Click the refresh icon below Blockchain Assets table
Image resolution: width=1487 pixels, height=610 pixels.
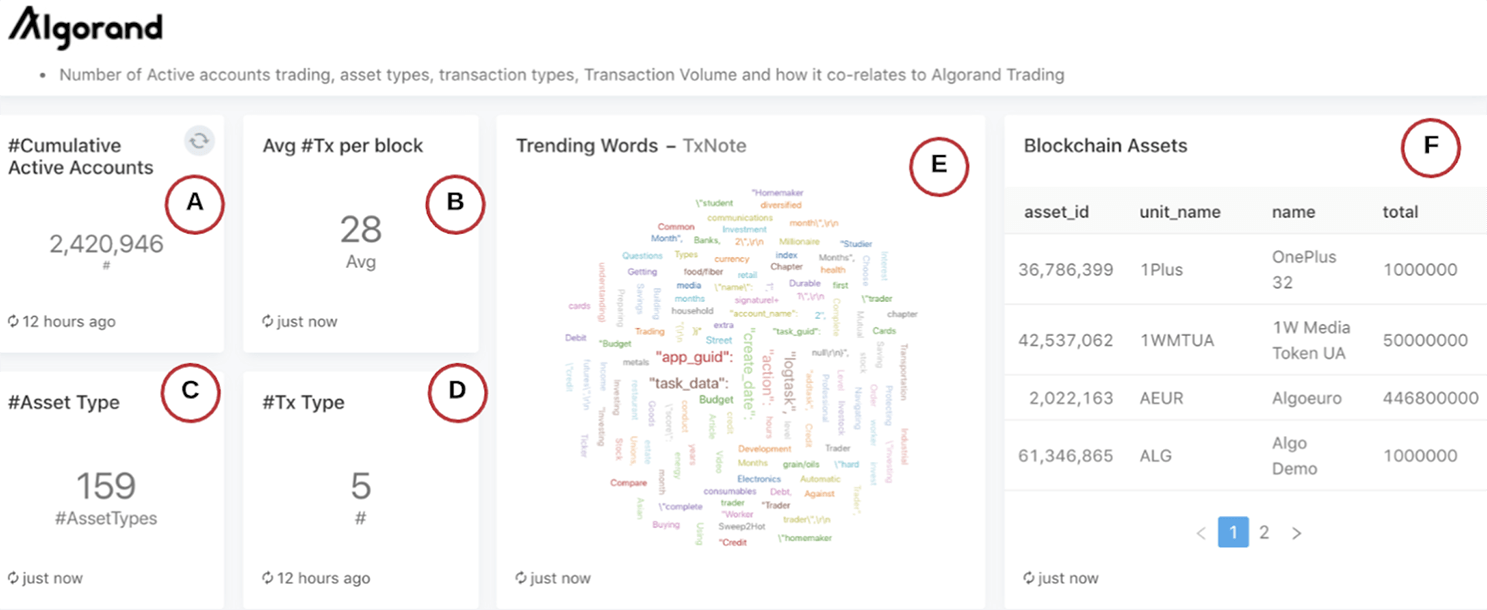(x=1029, y=578)
